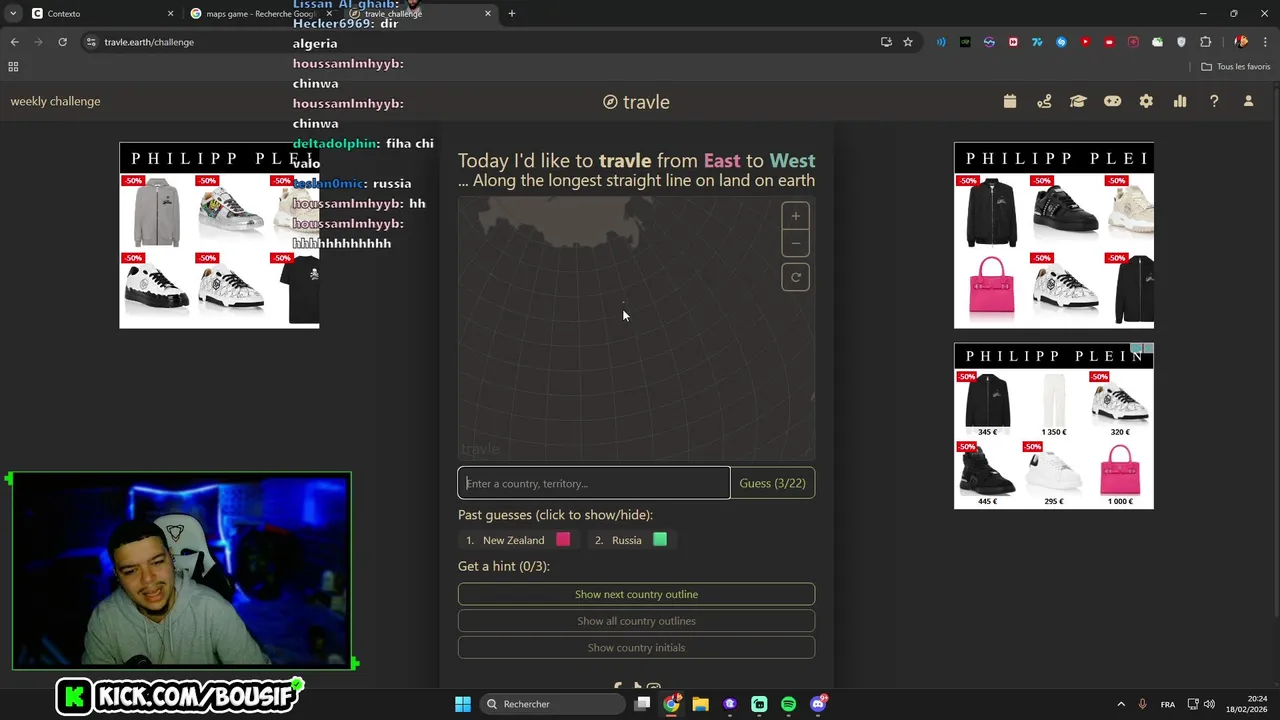Reset the map view with the refresh icon

tap(795, 278)
